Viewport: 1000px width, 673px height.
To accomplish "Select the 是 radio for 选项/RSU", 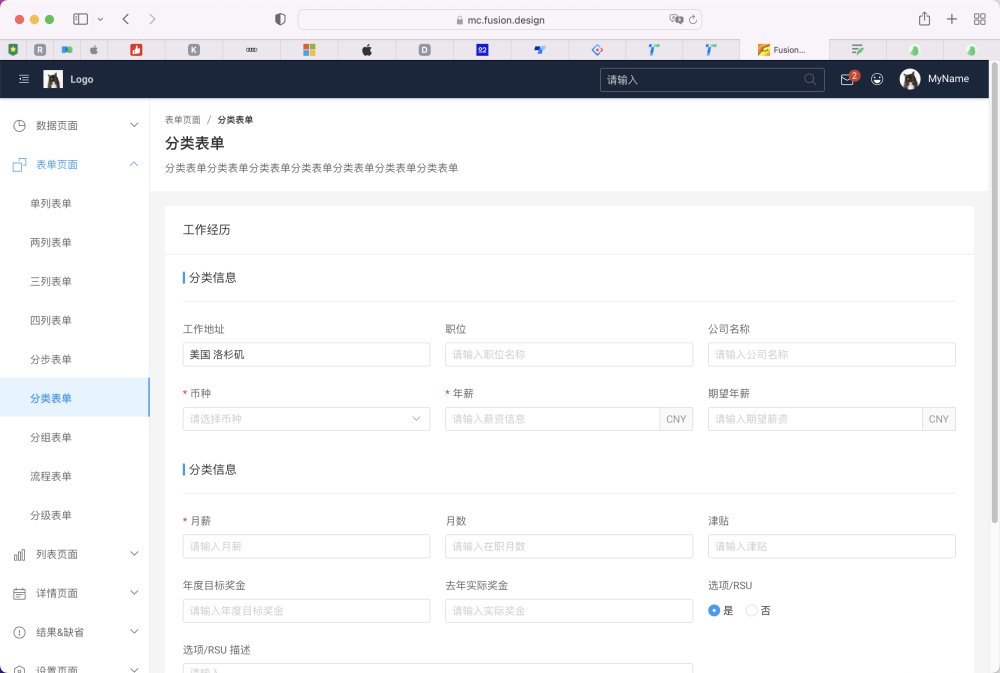I will (x=712, y=609).
